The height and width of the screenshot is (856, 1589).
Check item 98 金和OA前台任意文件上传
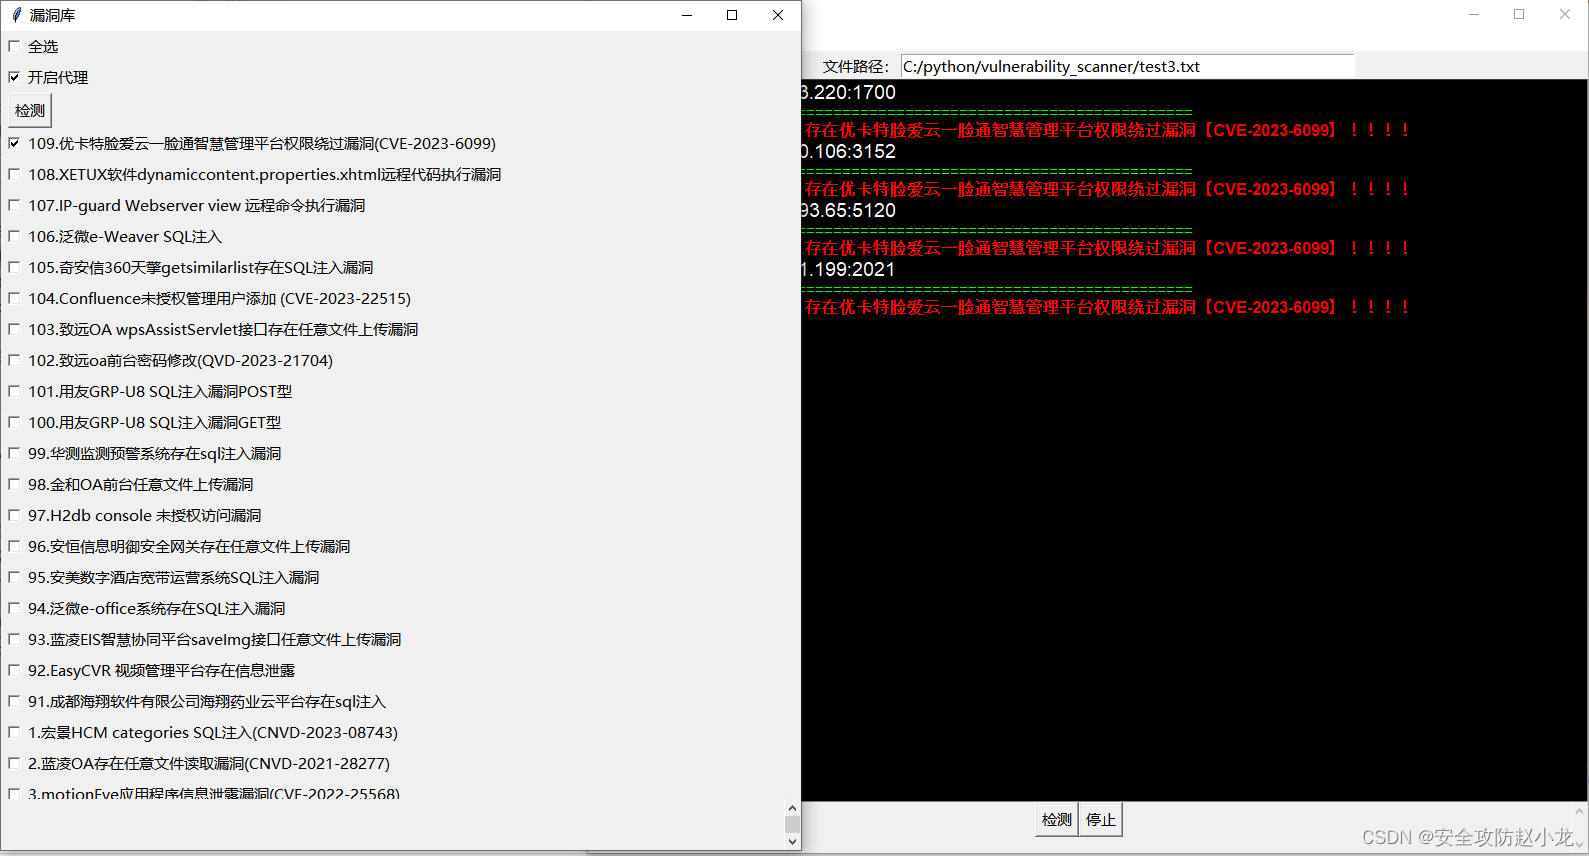14,484
